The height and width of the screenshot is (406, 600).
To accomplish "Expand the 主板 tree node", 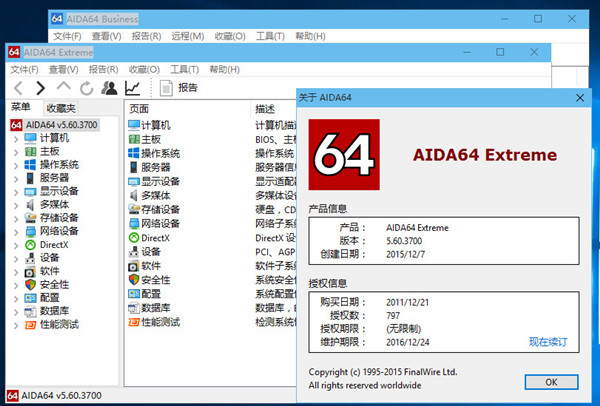I will point(15,151).
